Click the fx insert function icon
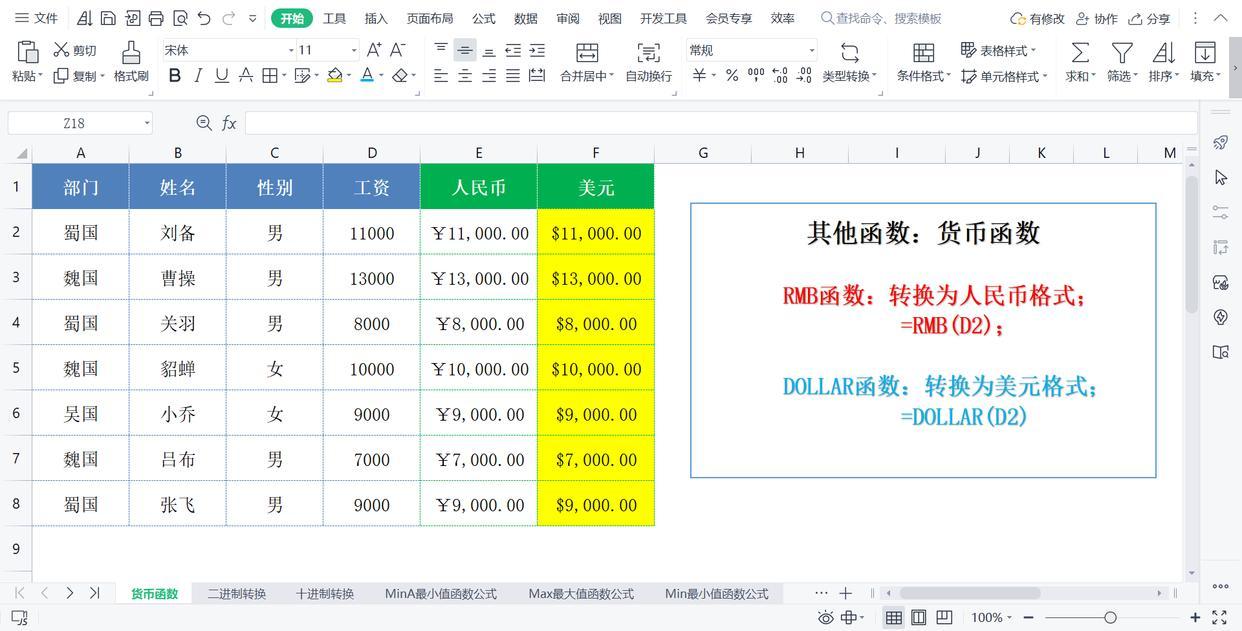The width and height of the screenshot is (1242, 631). 229,122
